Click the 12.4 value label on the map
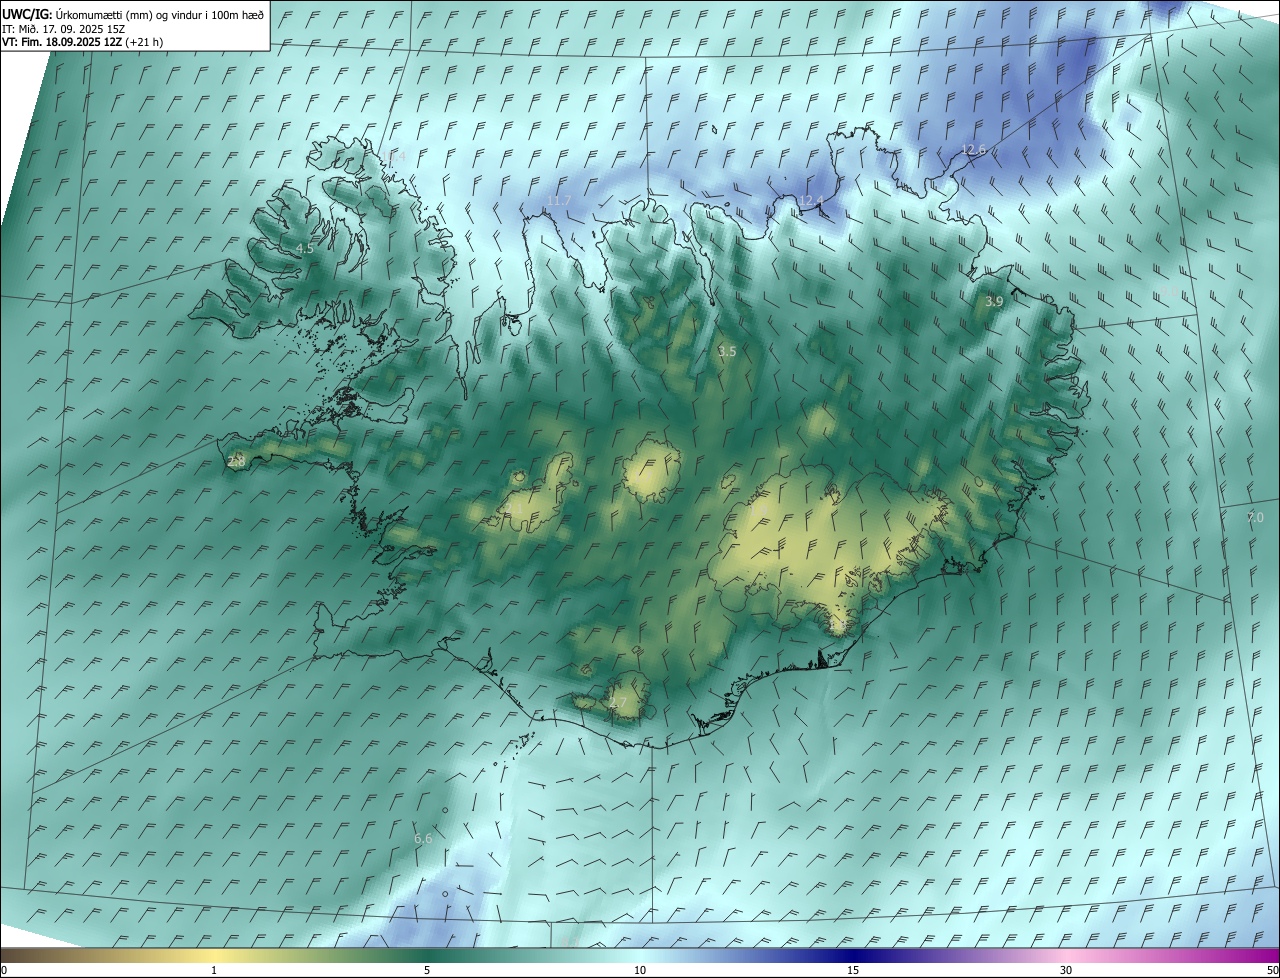 811,201
